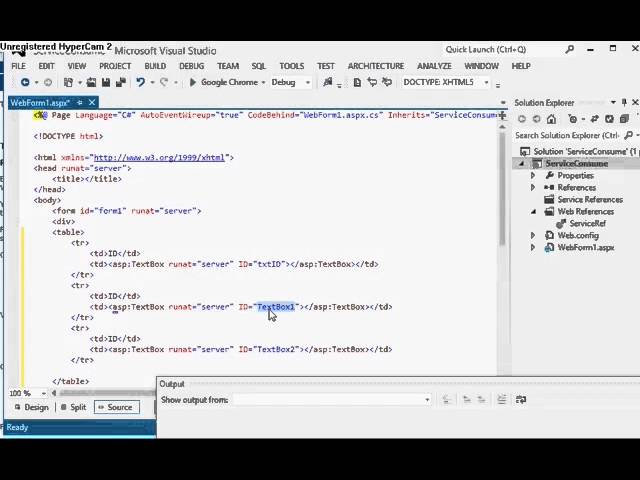Click the Navigate Forward toolbar icon

click(x=48, y=82)
